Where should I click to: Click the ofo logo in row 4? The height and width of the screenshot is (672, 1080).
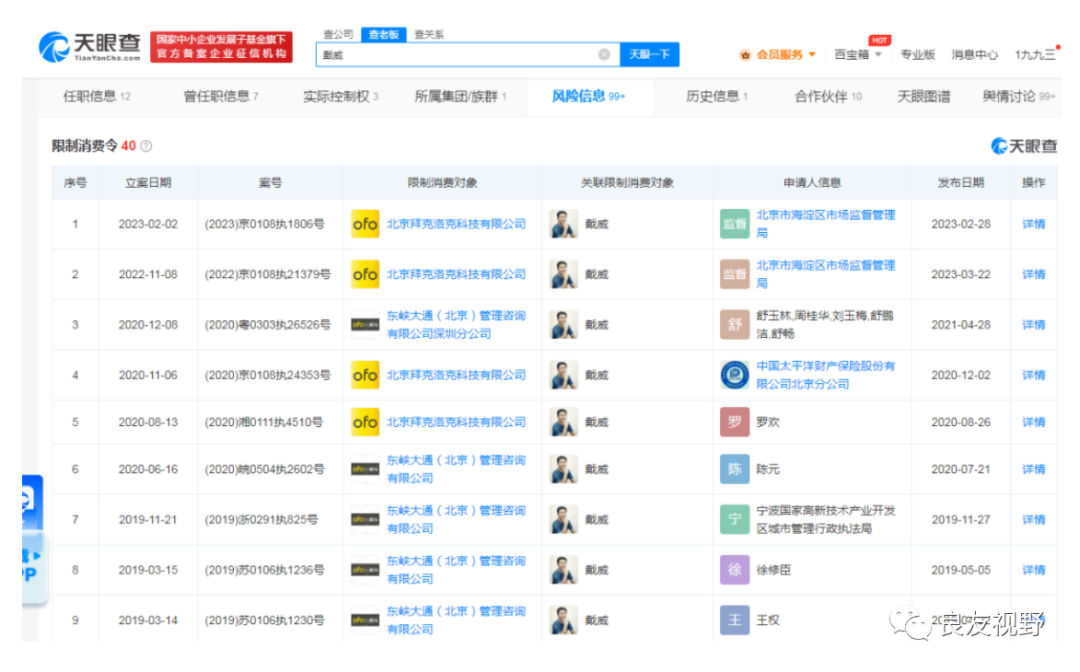pyautogui.click(x=365, y=375)
